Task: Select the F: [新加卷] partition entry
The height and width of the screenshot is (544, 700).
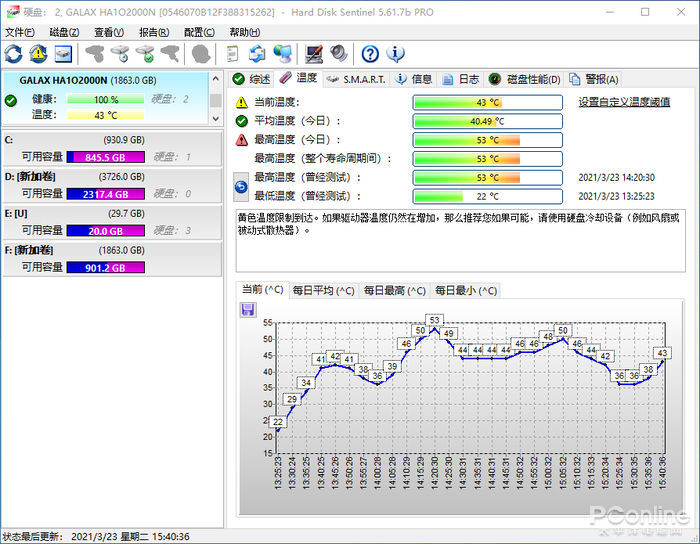Action: point(112,259)
